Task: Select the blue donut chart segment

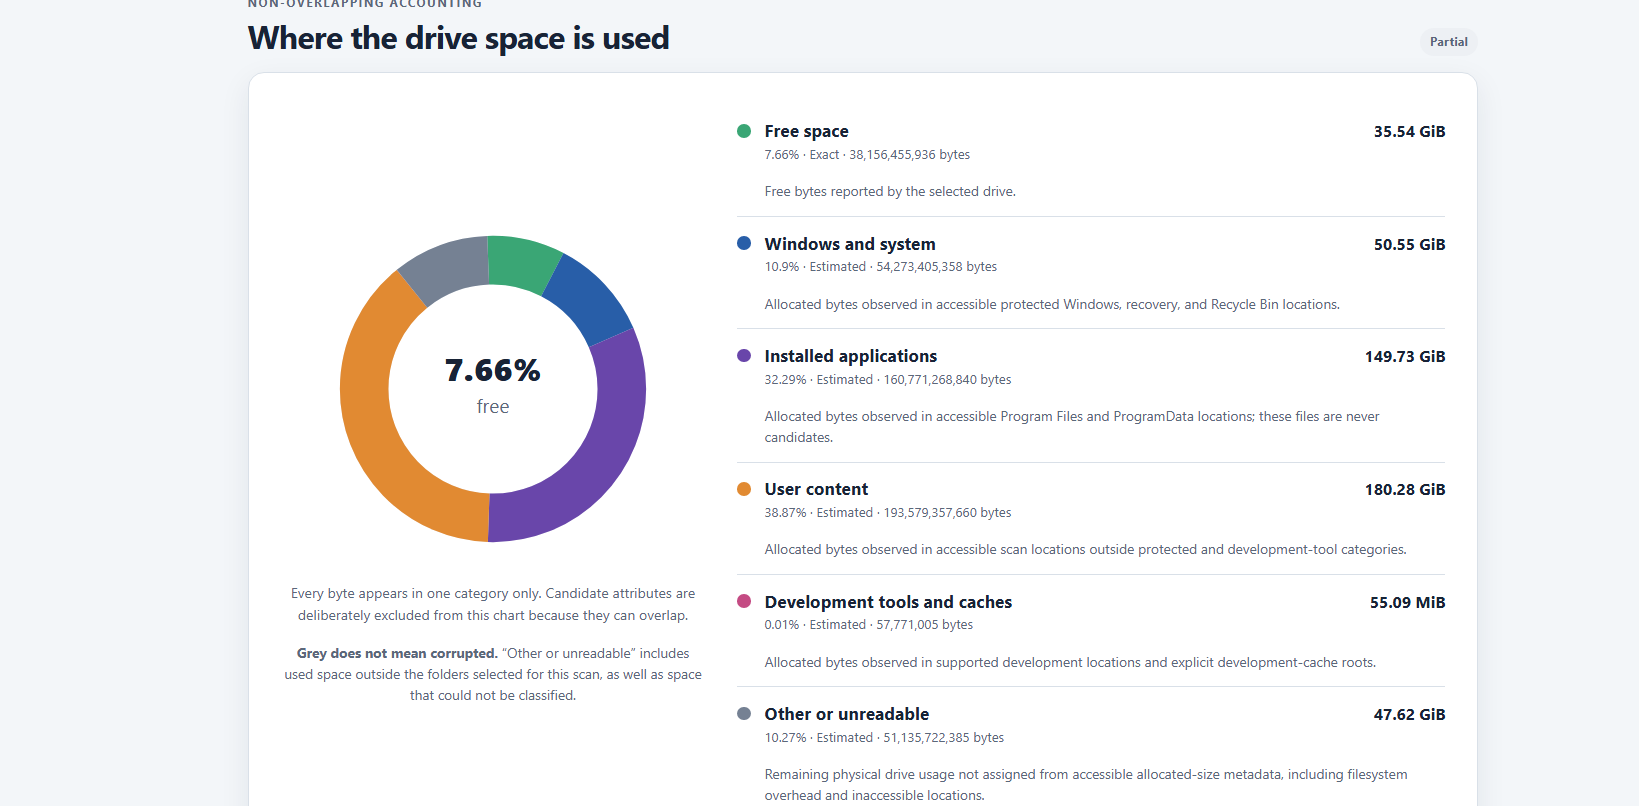Action: pos(591,297)
